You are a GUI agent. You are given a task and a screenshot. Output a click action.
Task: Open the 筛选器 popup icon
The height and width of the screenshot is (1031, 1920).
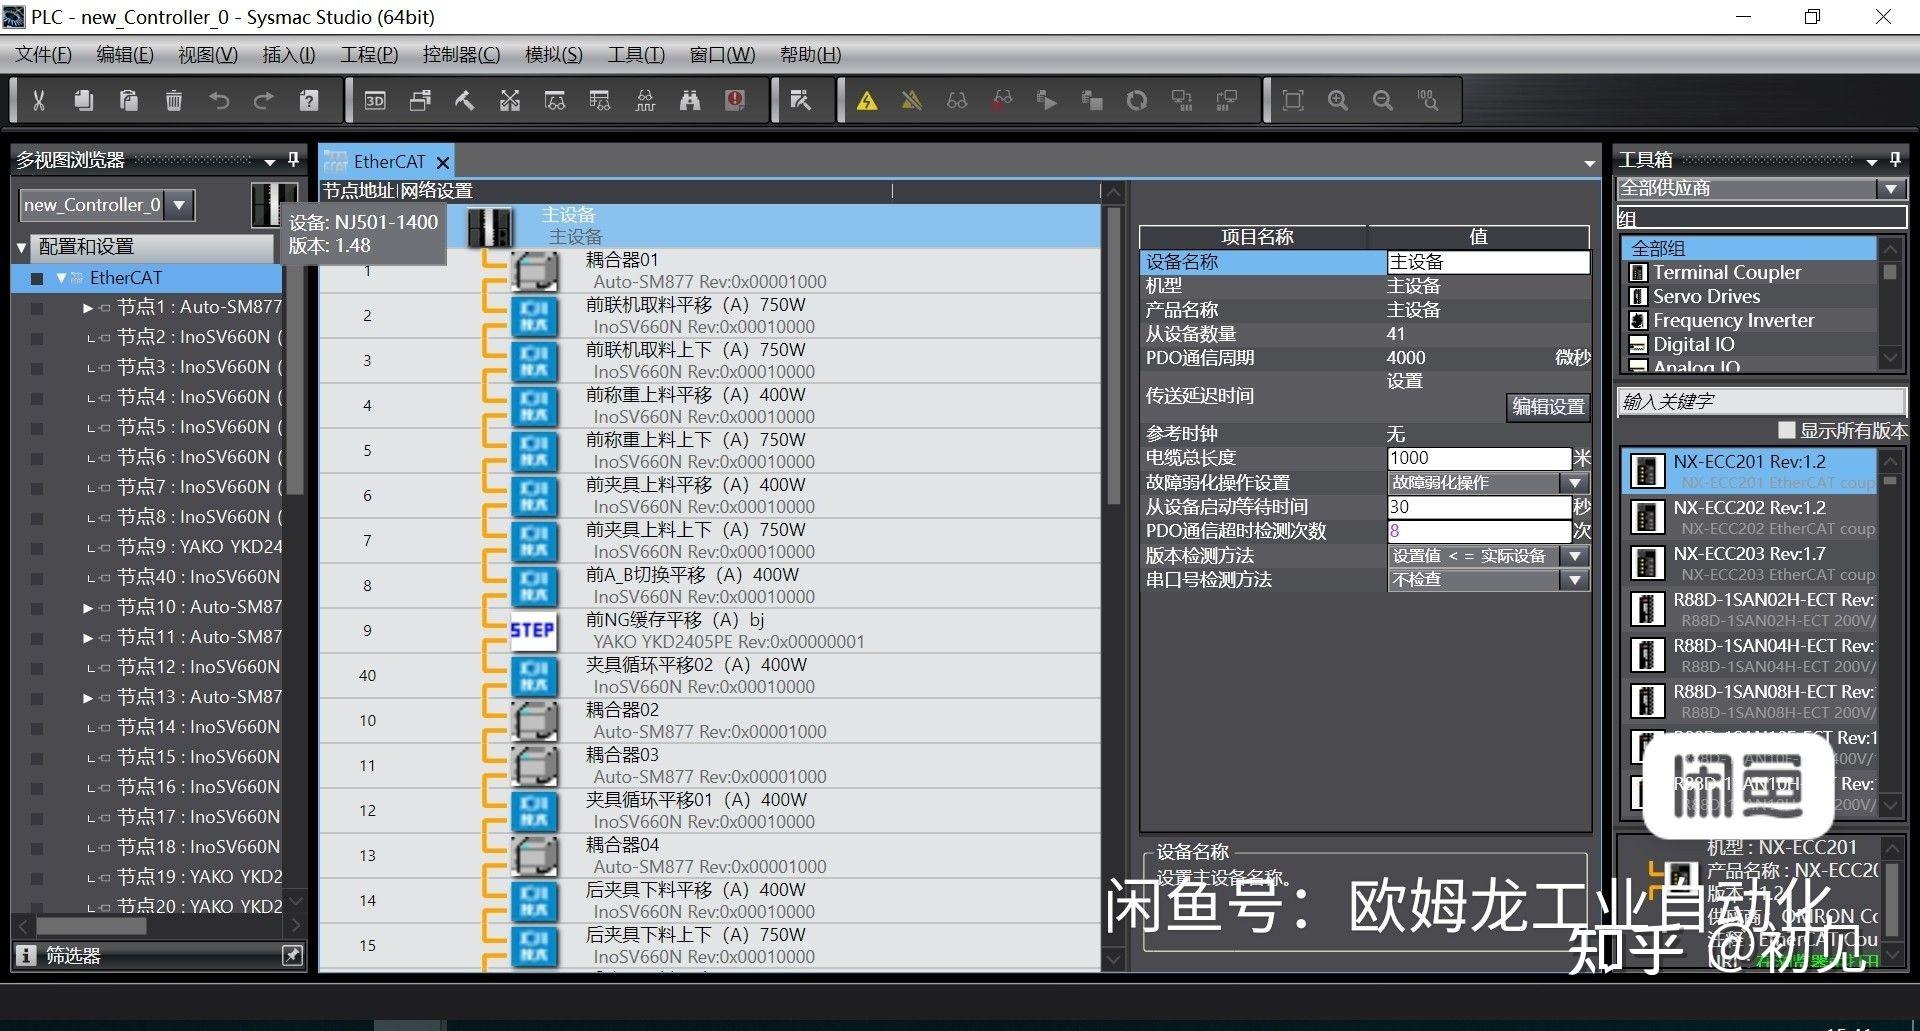(x=292, y=956)
